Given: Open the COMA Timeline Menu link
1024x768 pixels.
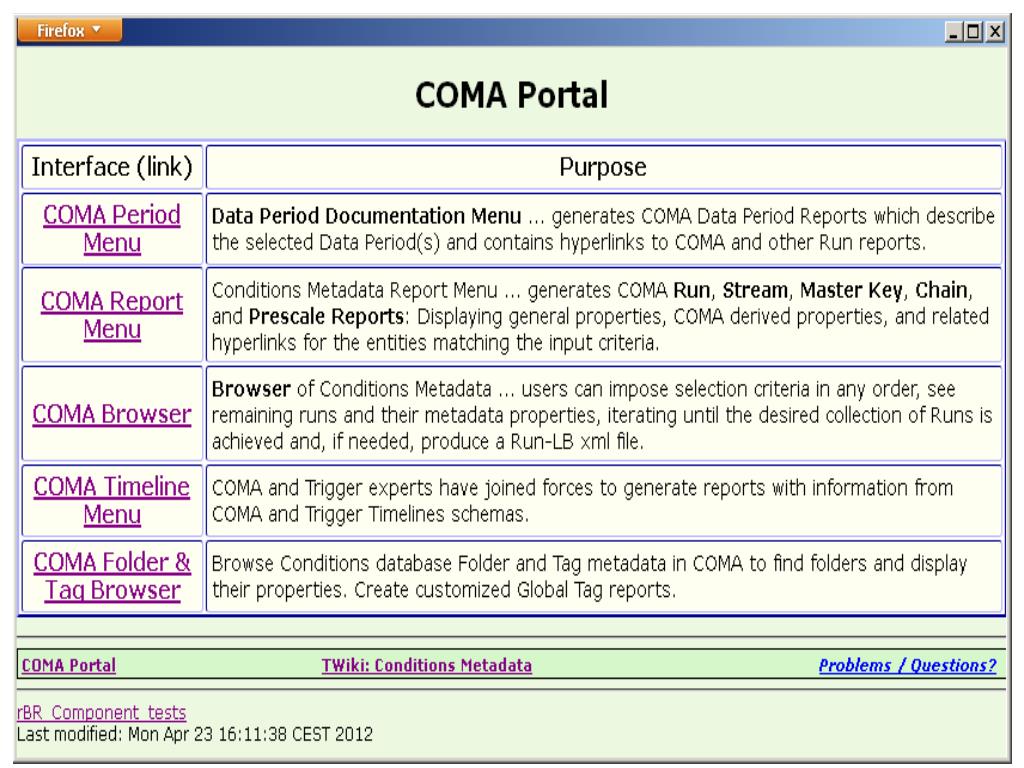Looking at the screenshot, I should [x=112, y=500].
